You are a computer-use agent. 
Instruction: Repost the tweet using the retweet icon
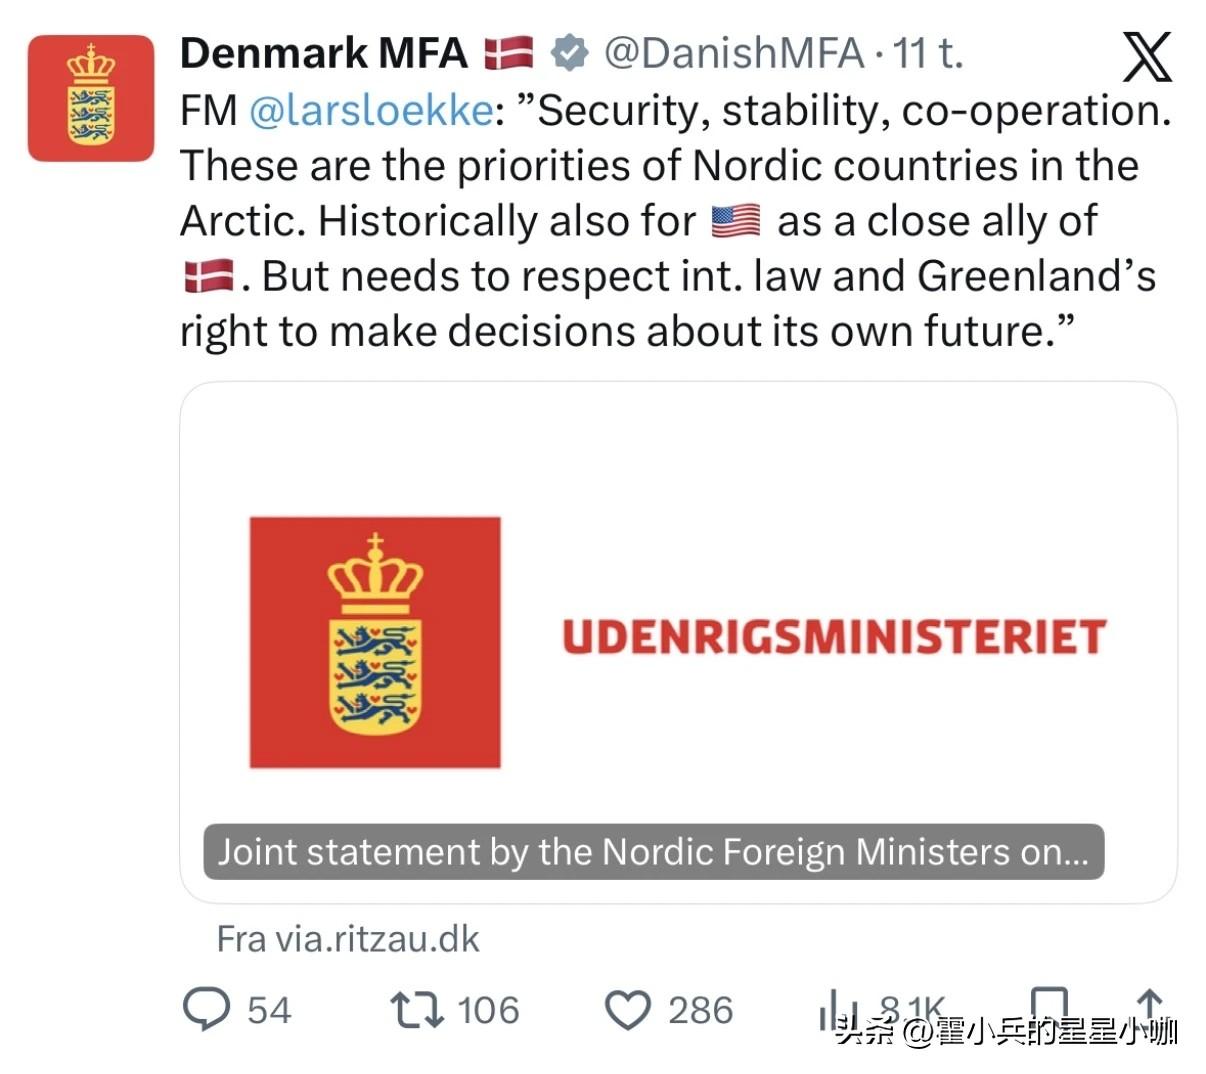point(417,1009)
